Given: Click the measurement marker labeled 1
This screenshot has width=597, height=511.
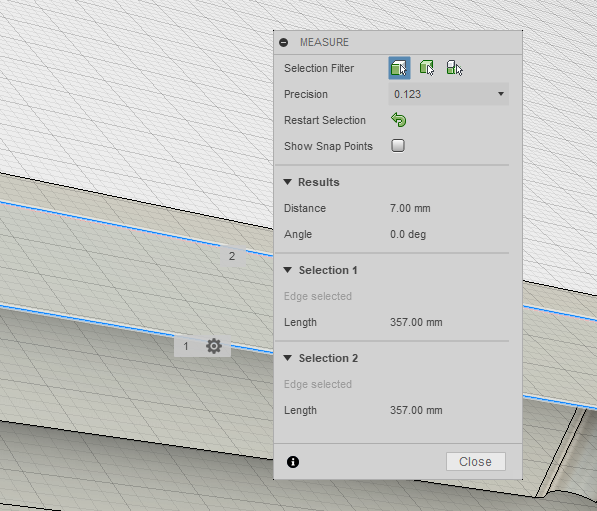Looking at the screenshot, I should pos(186,346).
